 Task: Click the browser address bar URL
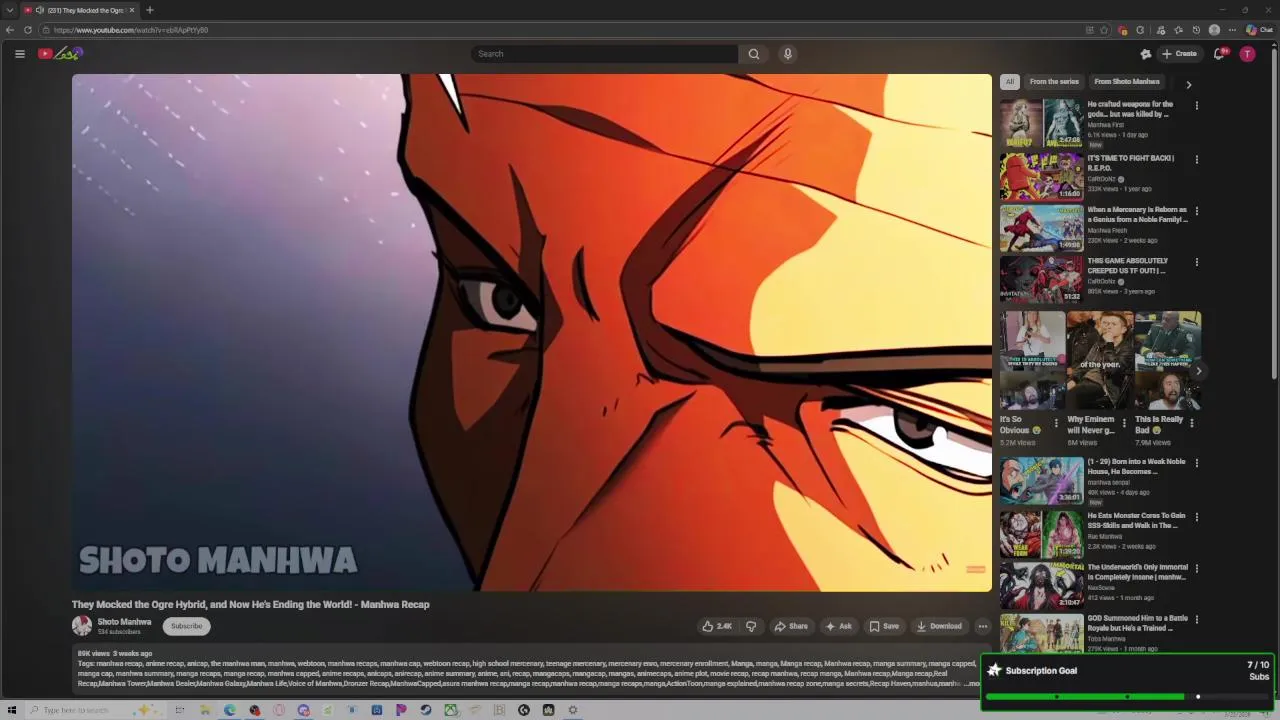pos(131,30)
